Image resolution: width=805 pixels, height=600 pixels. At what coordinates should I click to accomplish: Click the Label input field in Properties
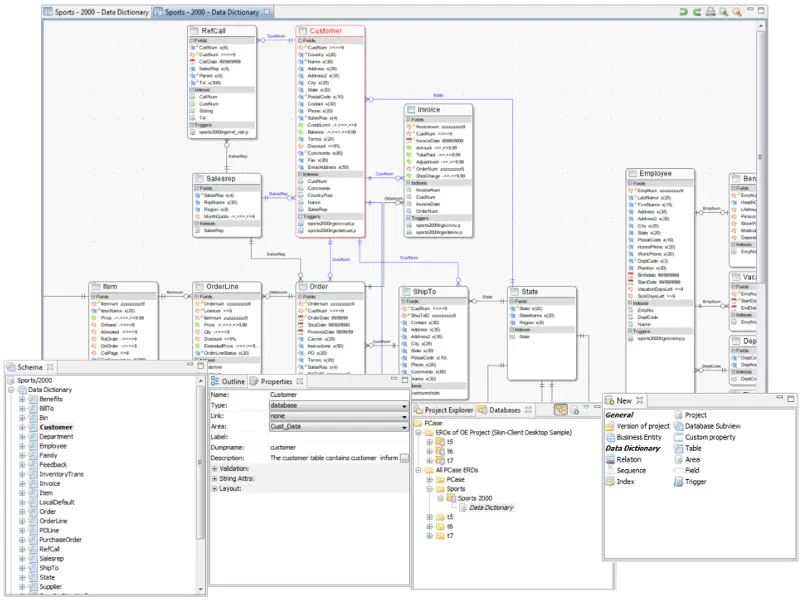[339, 437]
